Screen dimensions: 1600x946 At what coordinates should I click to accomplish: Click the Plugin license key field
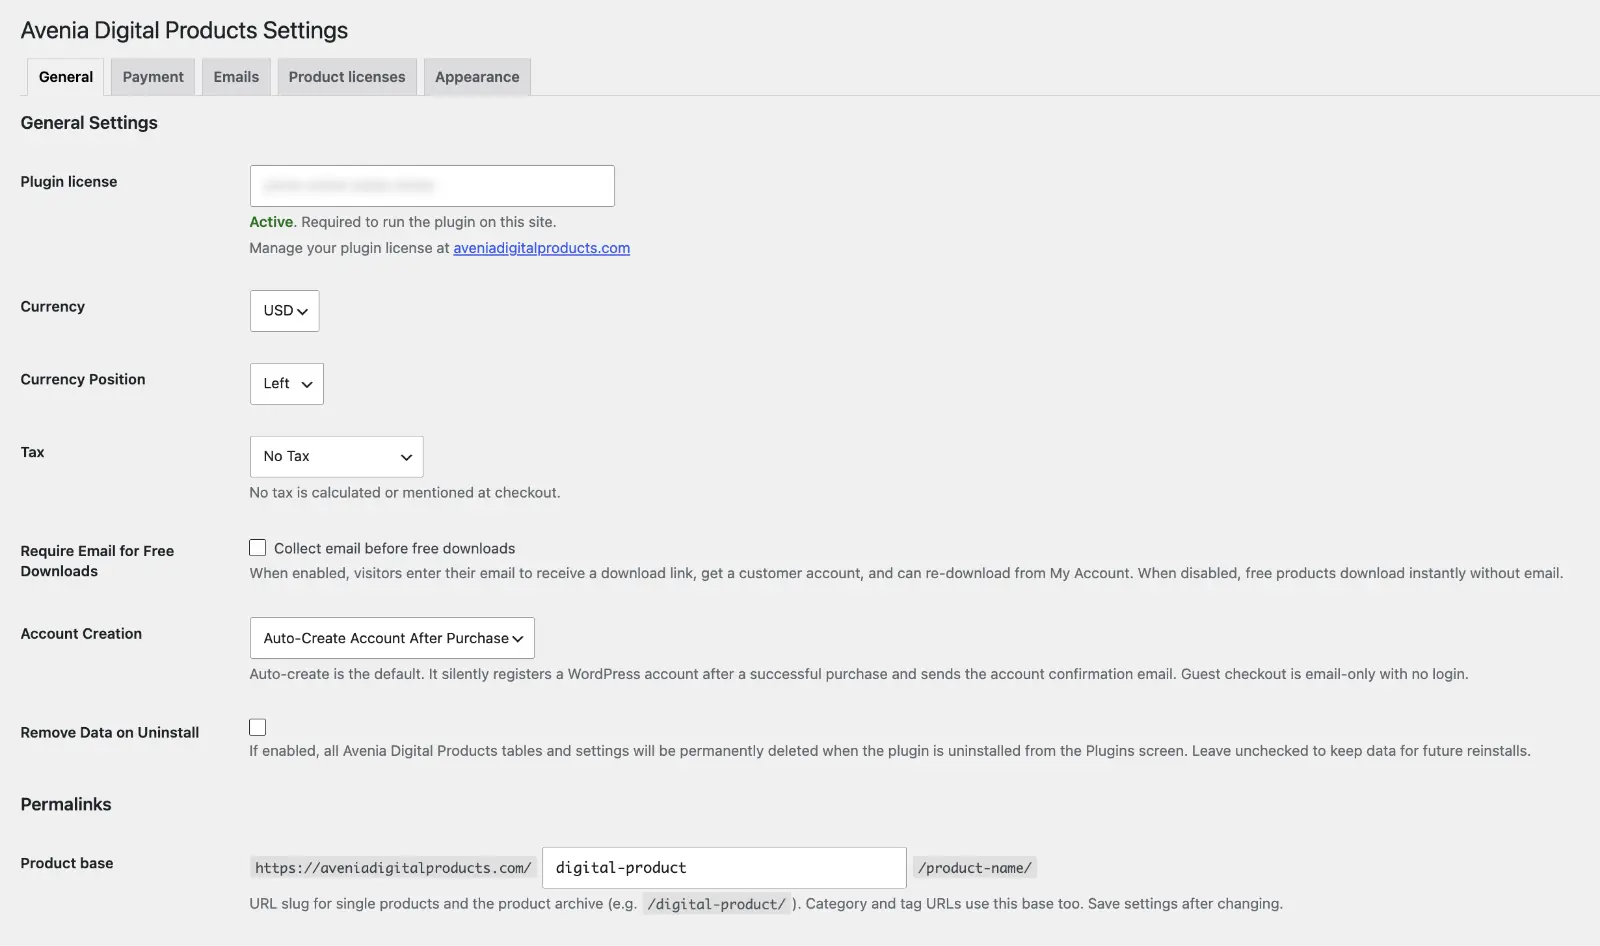432,186
